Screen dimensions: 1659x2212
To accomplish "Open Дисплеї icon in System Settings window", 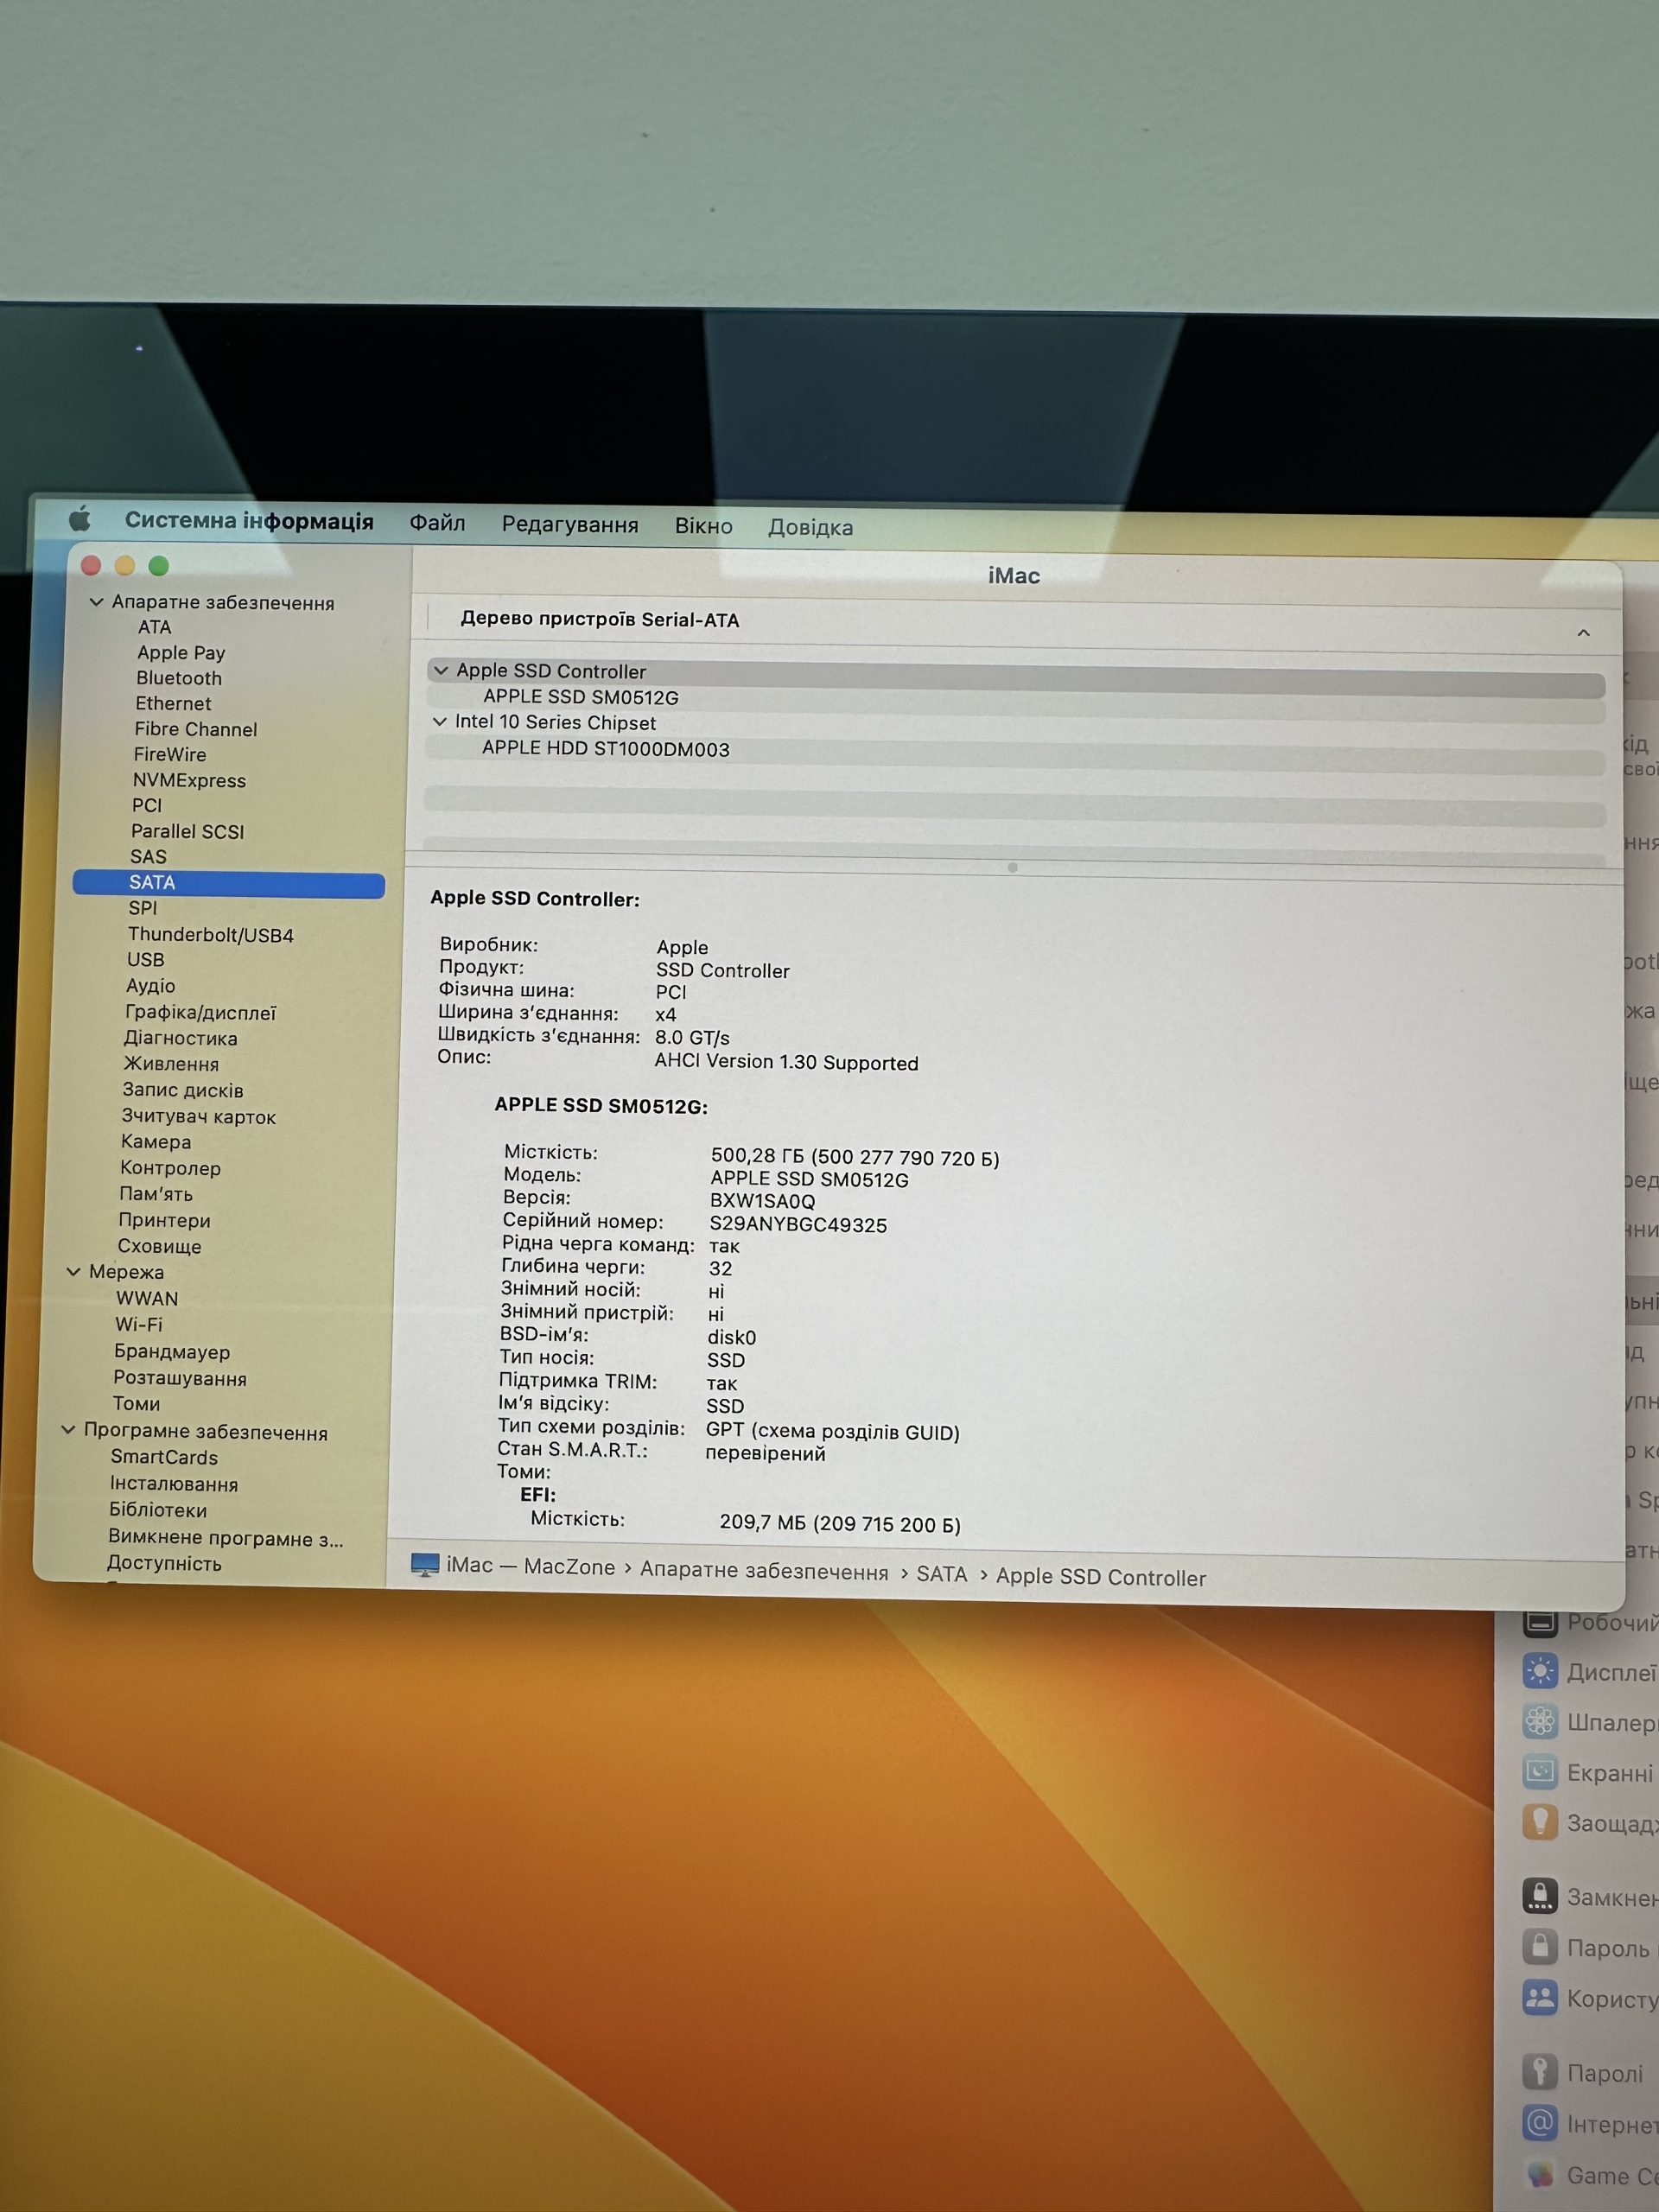I will 1540,1671.
